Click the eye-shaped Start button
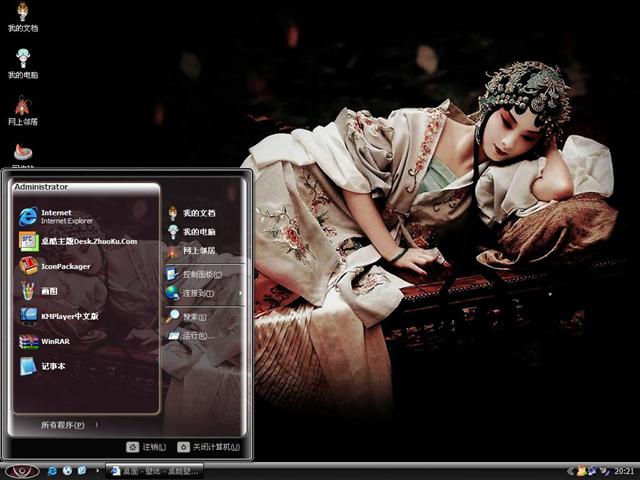This screenshot has width=640, height=480. point(22,470)
